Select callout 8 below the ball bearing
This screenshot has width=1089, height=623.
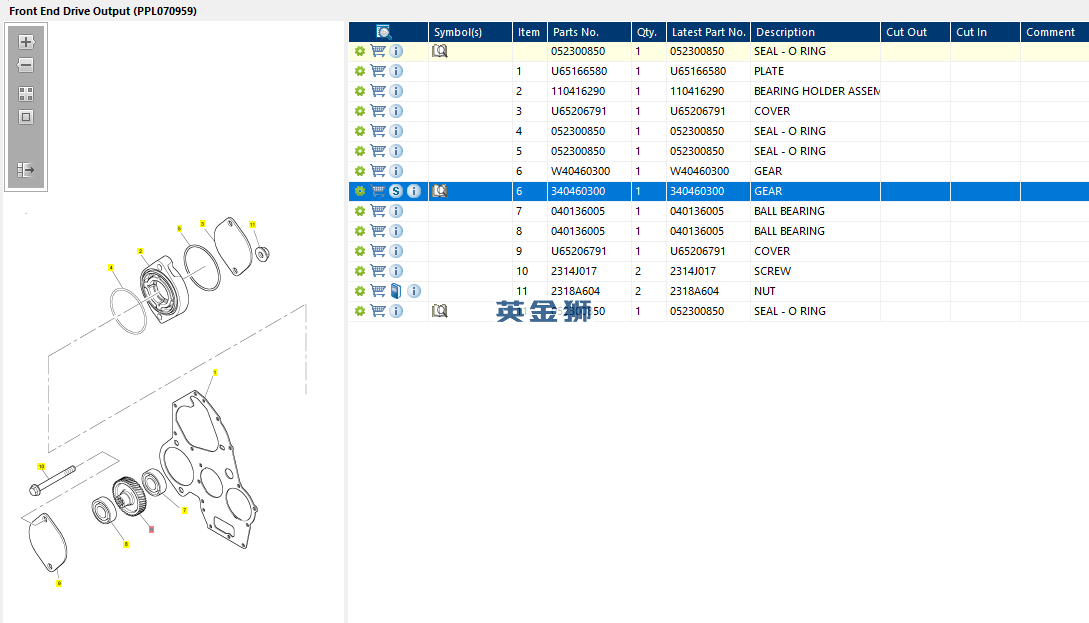coord(126,545)
